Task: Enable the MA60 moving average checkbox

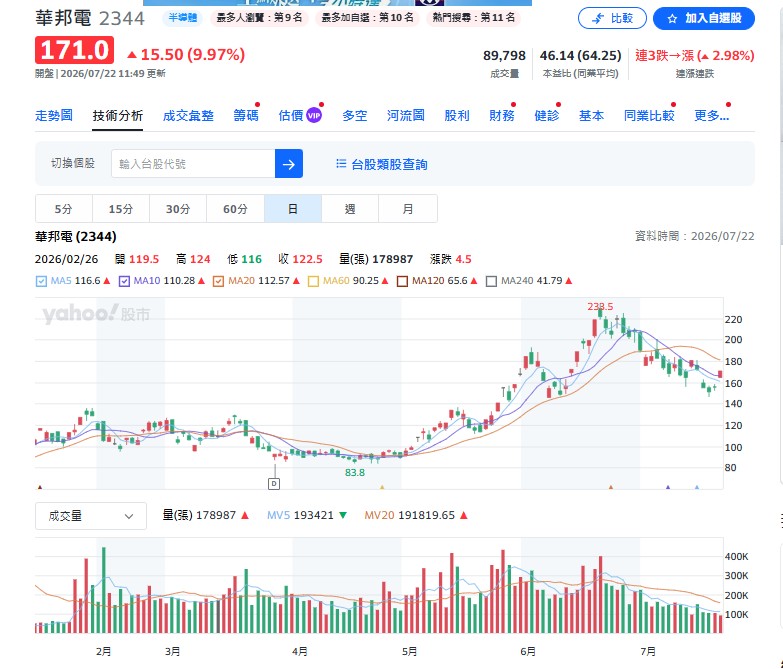Action: pyautogui.click(x=313, y=281)
